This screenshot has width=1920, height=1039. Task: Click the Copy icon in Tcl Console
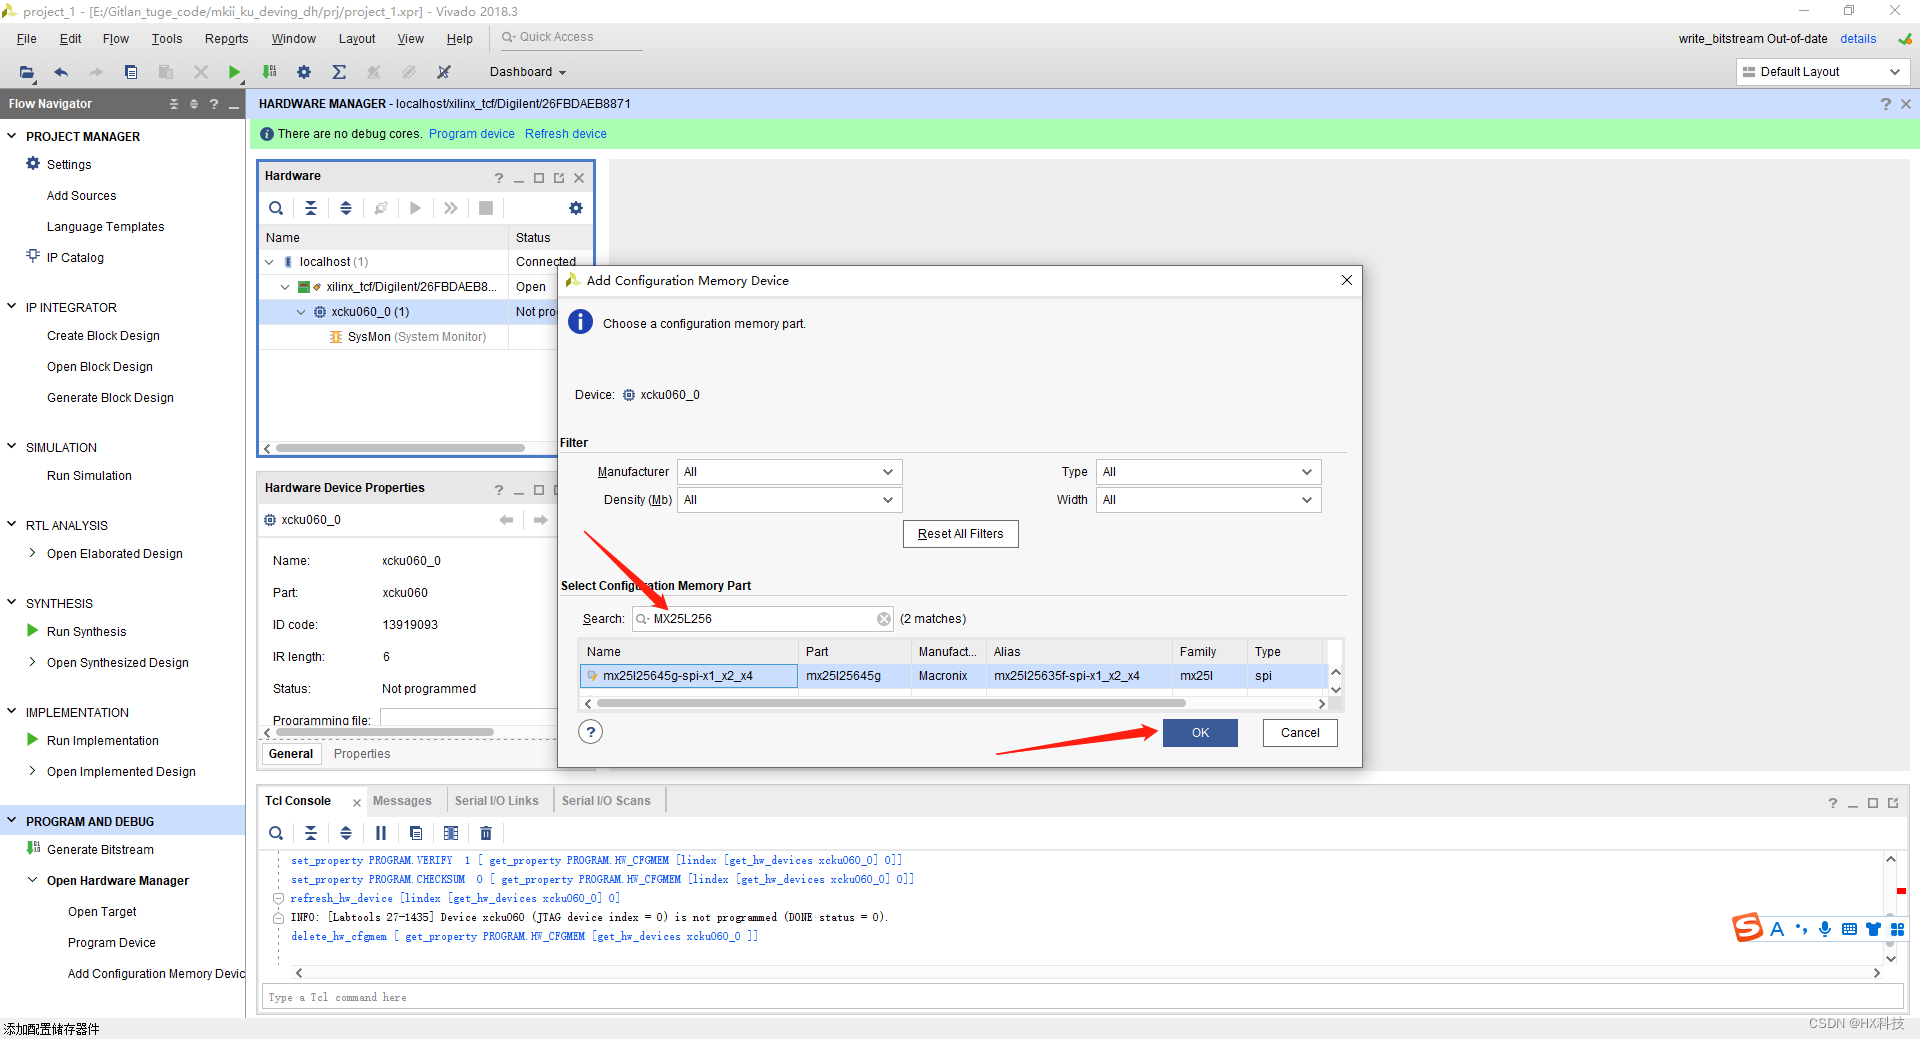tap(416, 833)
